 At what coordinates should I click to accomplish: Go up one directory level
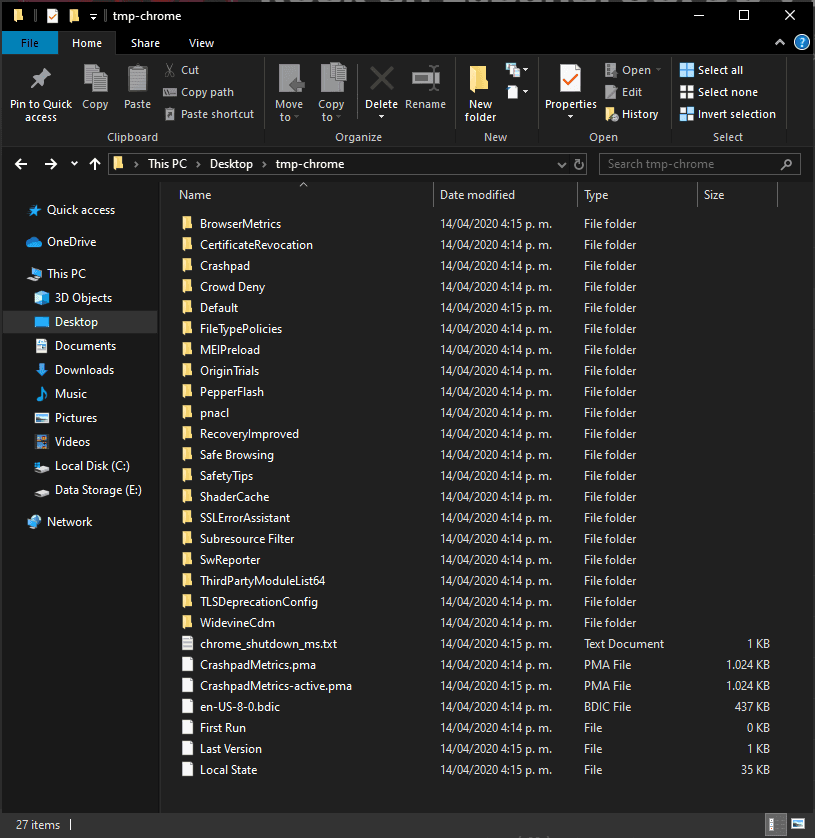point(95,164)
